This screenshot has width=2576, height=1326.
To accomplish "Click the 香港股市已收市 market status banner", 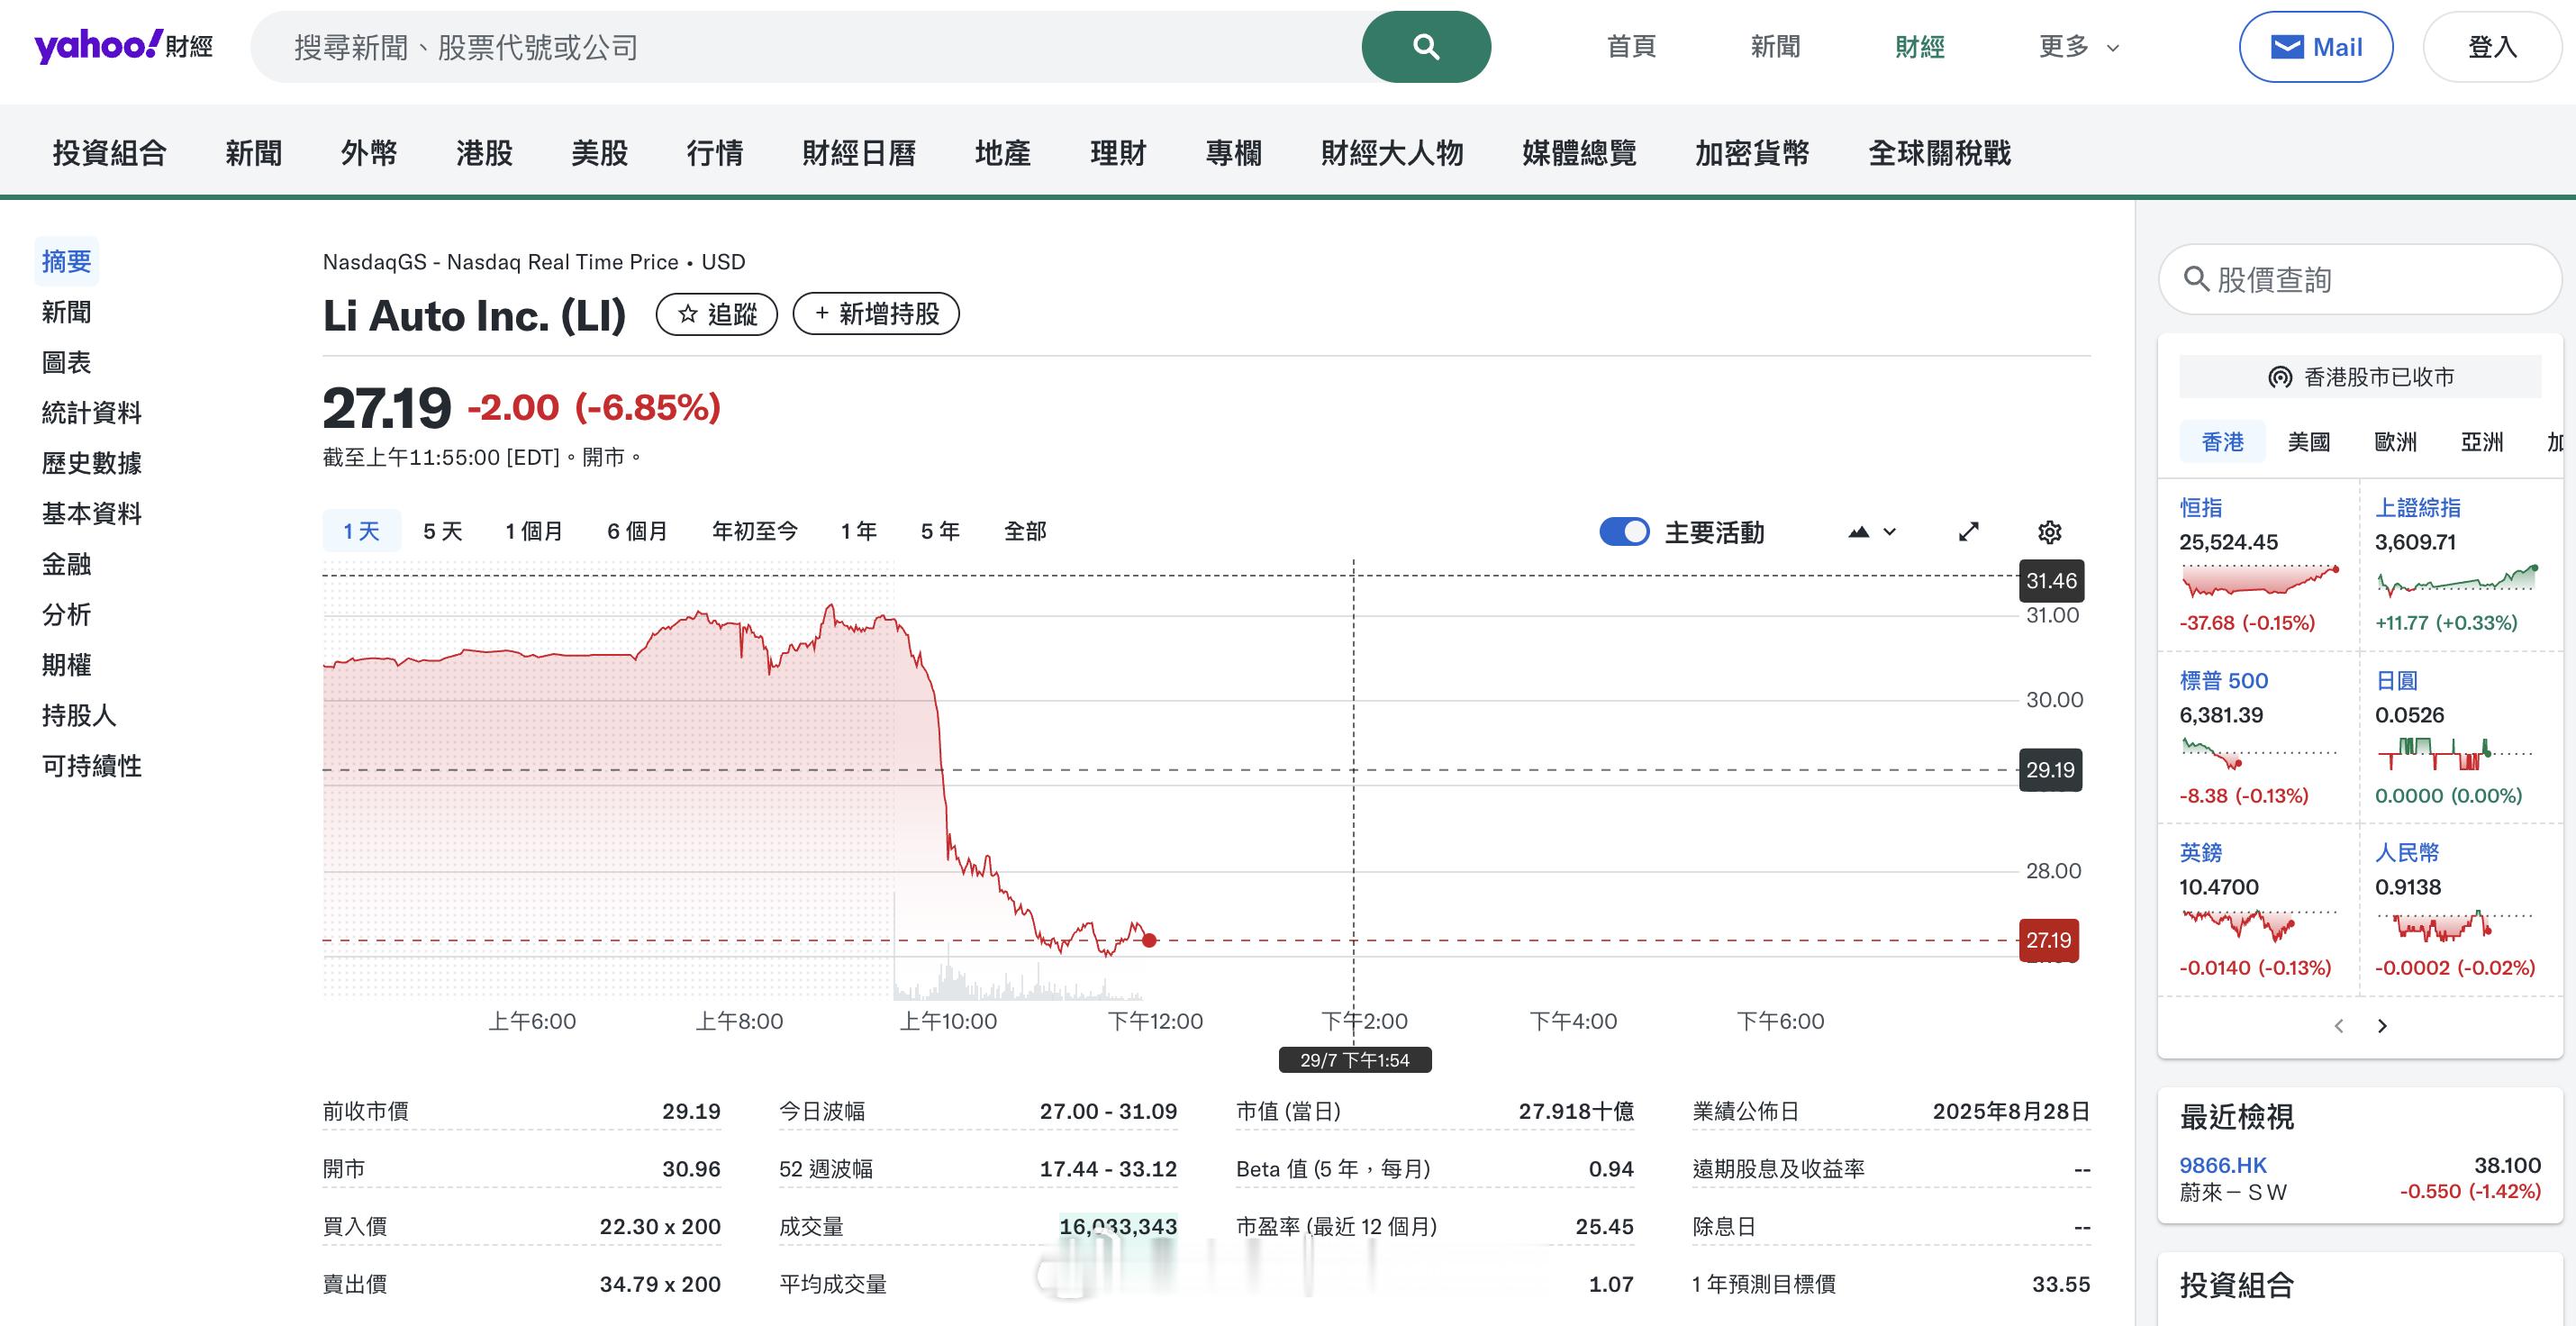I will pos(2360,377).
